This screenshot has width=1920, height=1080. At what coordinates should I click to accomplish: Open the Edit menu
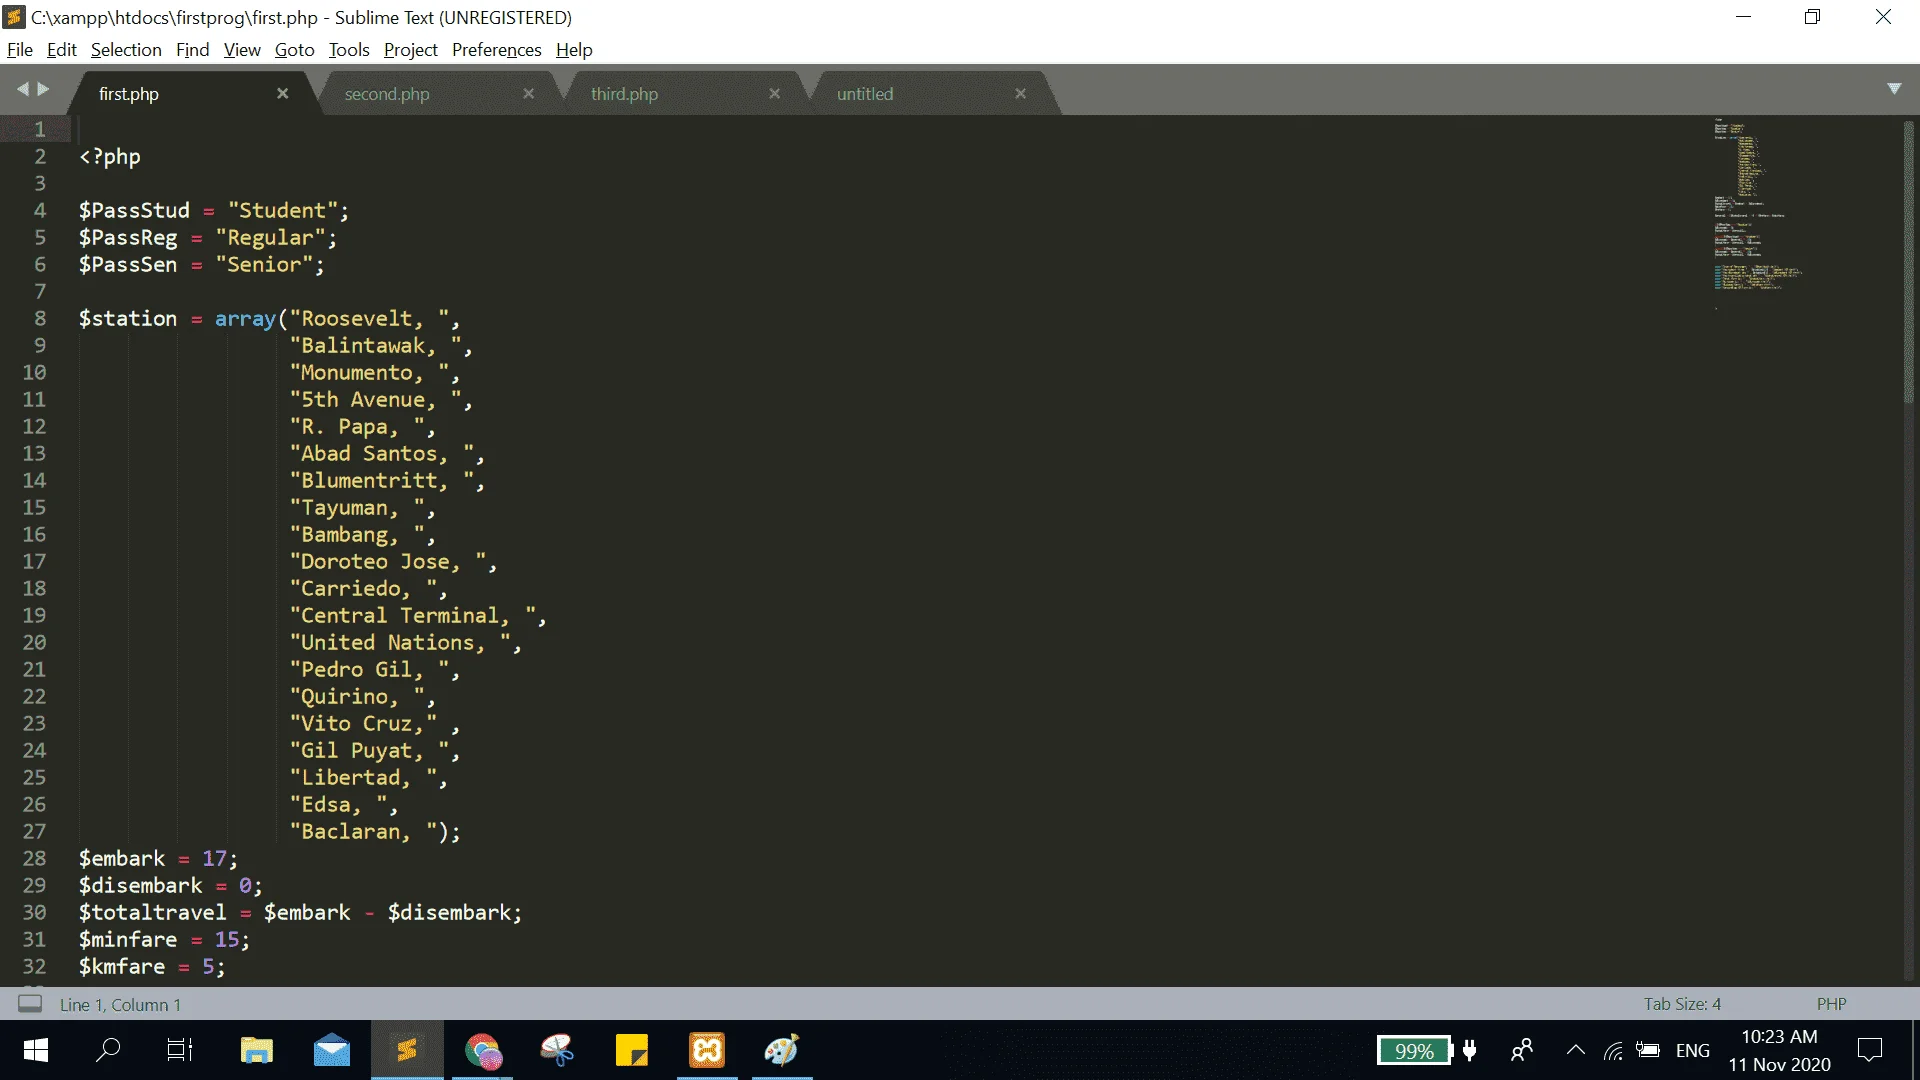click(x=61, y=50)
